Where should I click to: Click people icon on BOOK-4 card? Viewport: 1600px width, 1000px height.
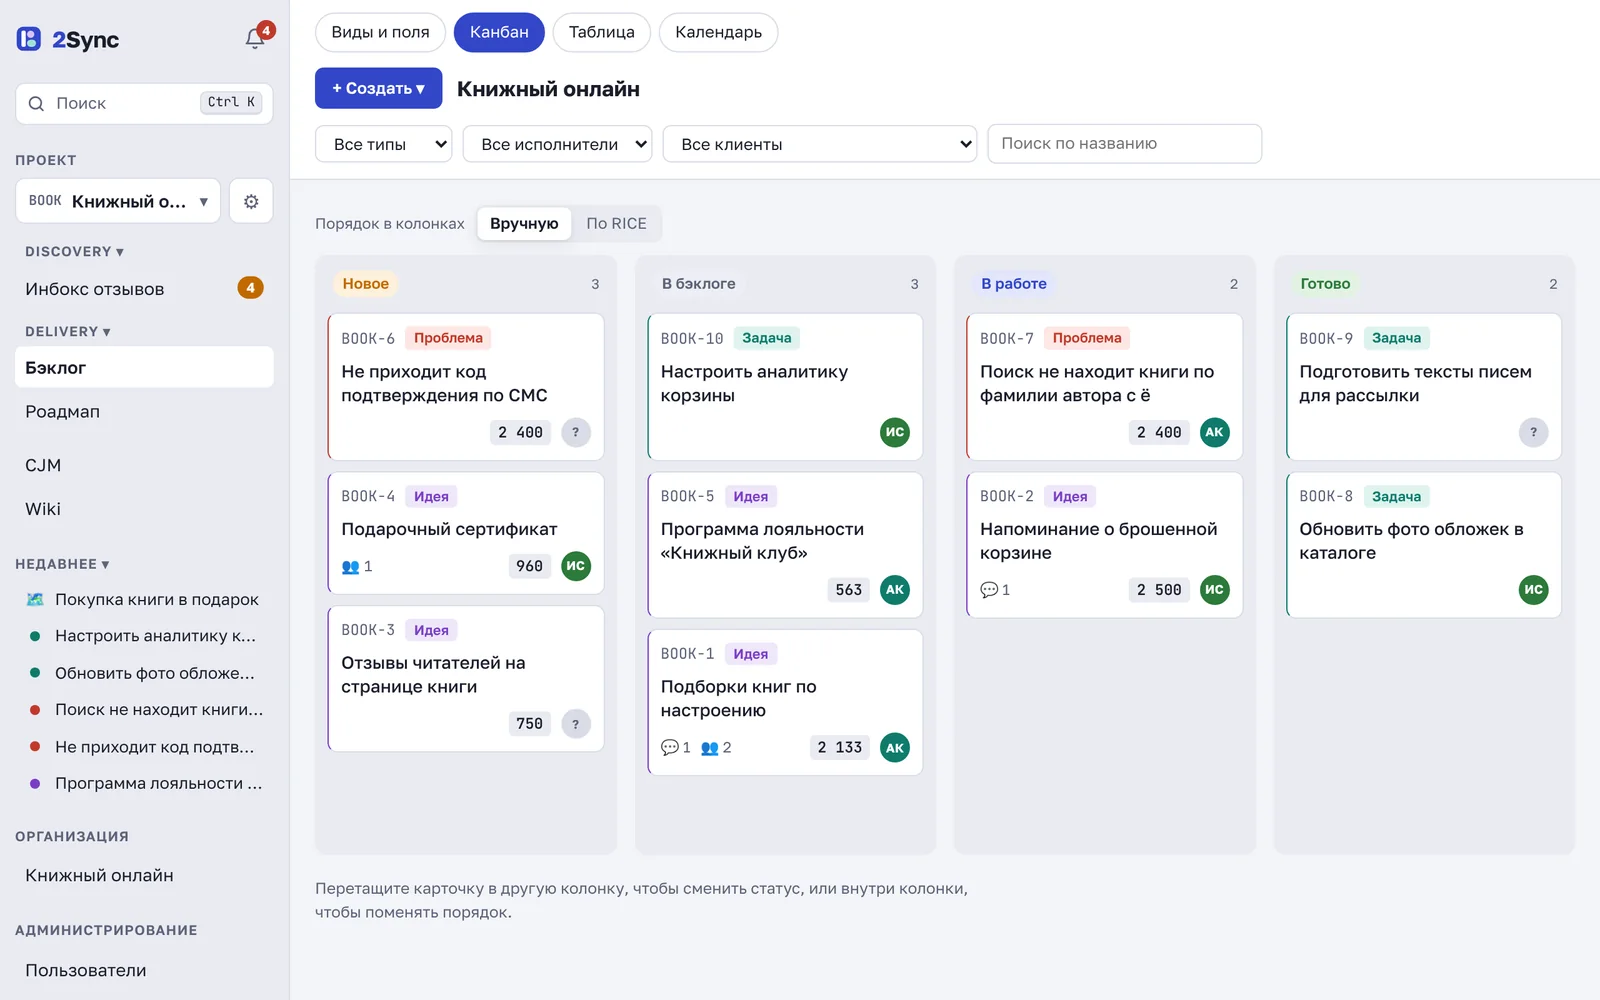pos(350,567)
